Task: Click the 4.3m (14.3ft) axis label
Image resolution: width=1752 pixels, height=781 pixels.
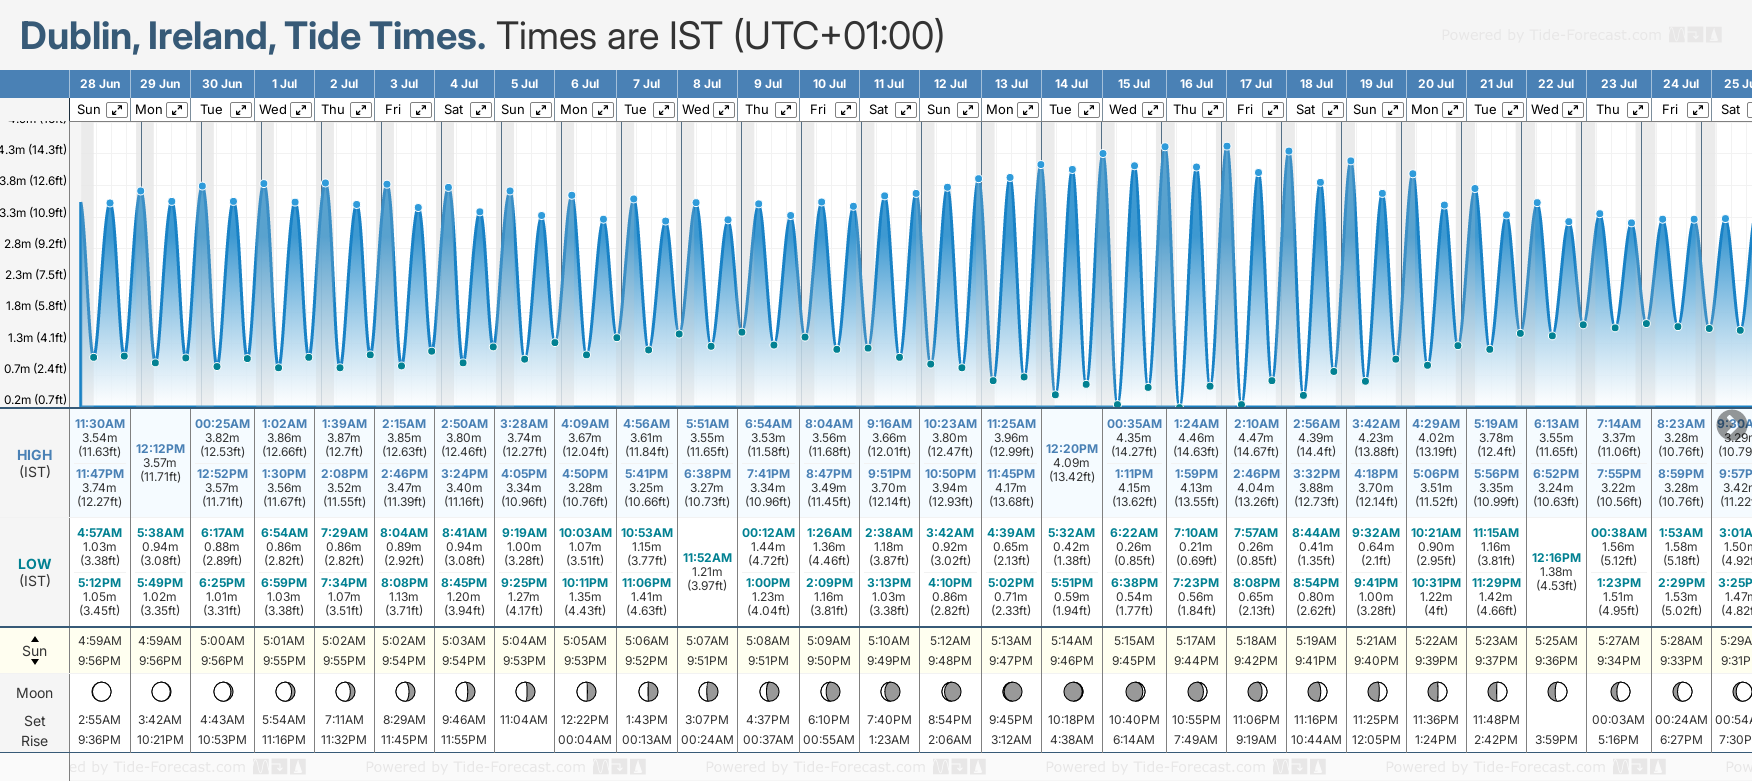Action: pos(34,150)
